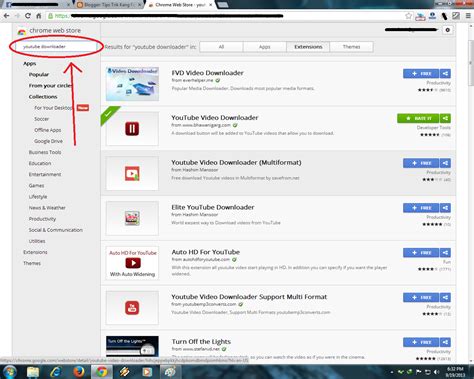
Task: Share Turn Off the Lights via share icon
Action: coord(445,342)
